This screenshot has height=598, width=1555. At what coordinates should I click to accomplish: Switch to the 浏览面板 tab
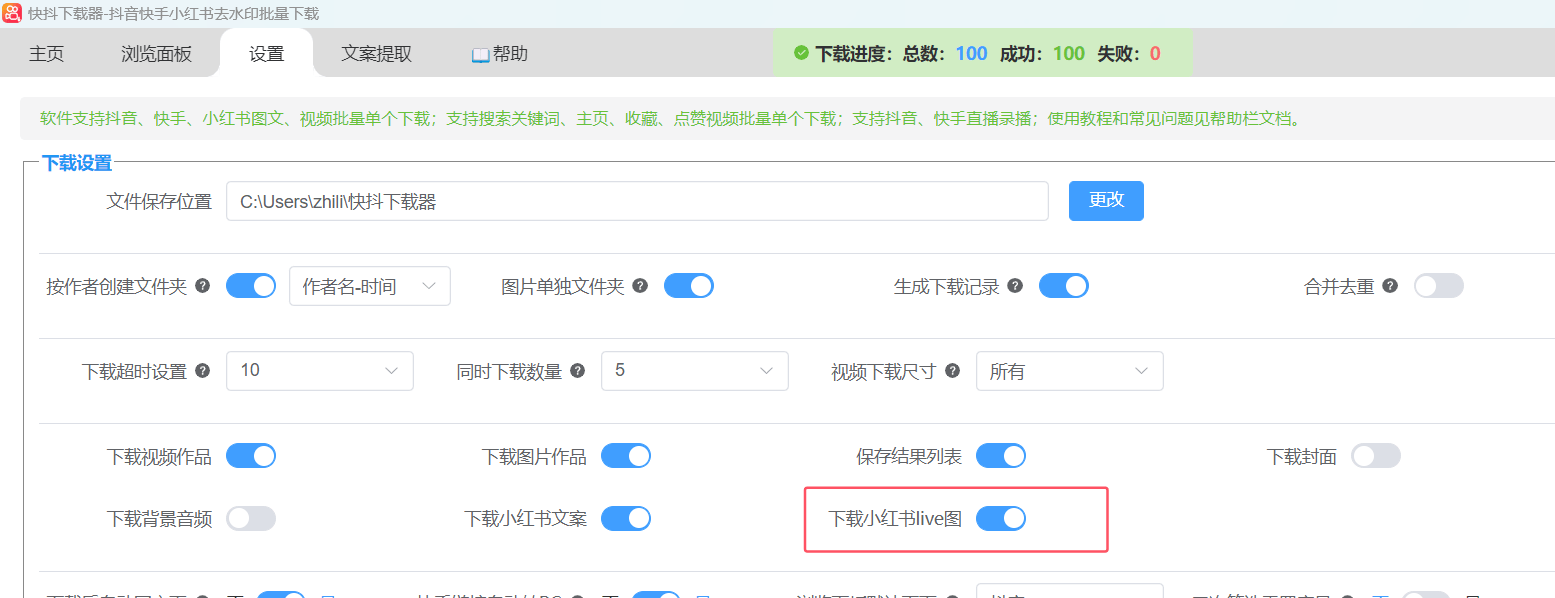156,54
